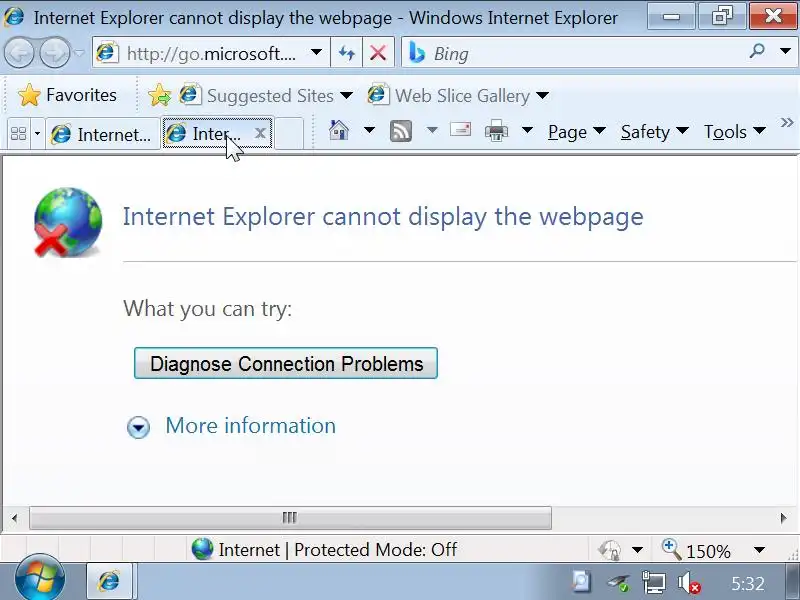Show more command bar items chevron
The width and height of the screenshot is (800, 600).
coord(787,122)
